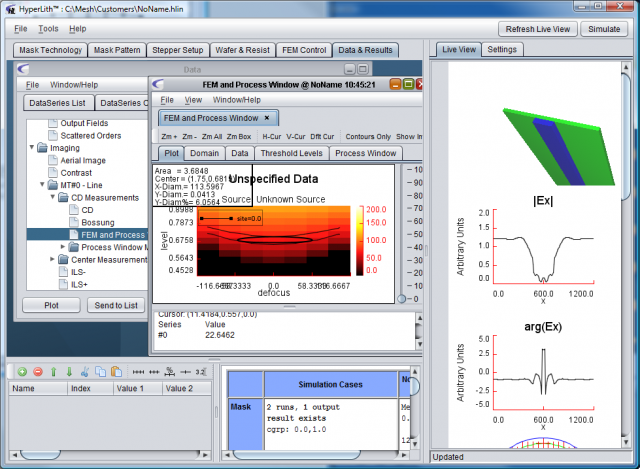The height and width of the screenshot is (469, 640).
Task: Click the Data window logo icon
Action: (x=24, y=69)
